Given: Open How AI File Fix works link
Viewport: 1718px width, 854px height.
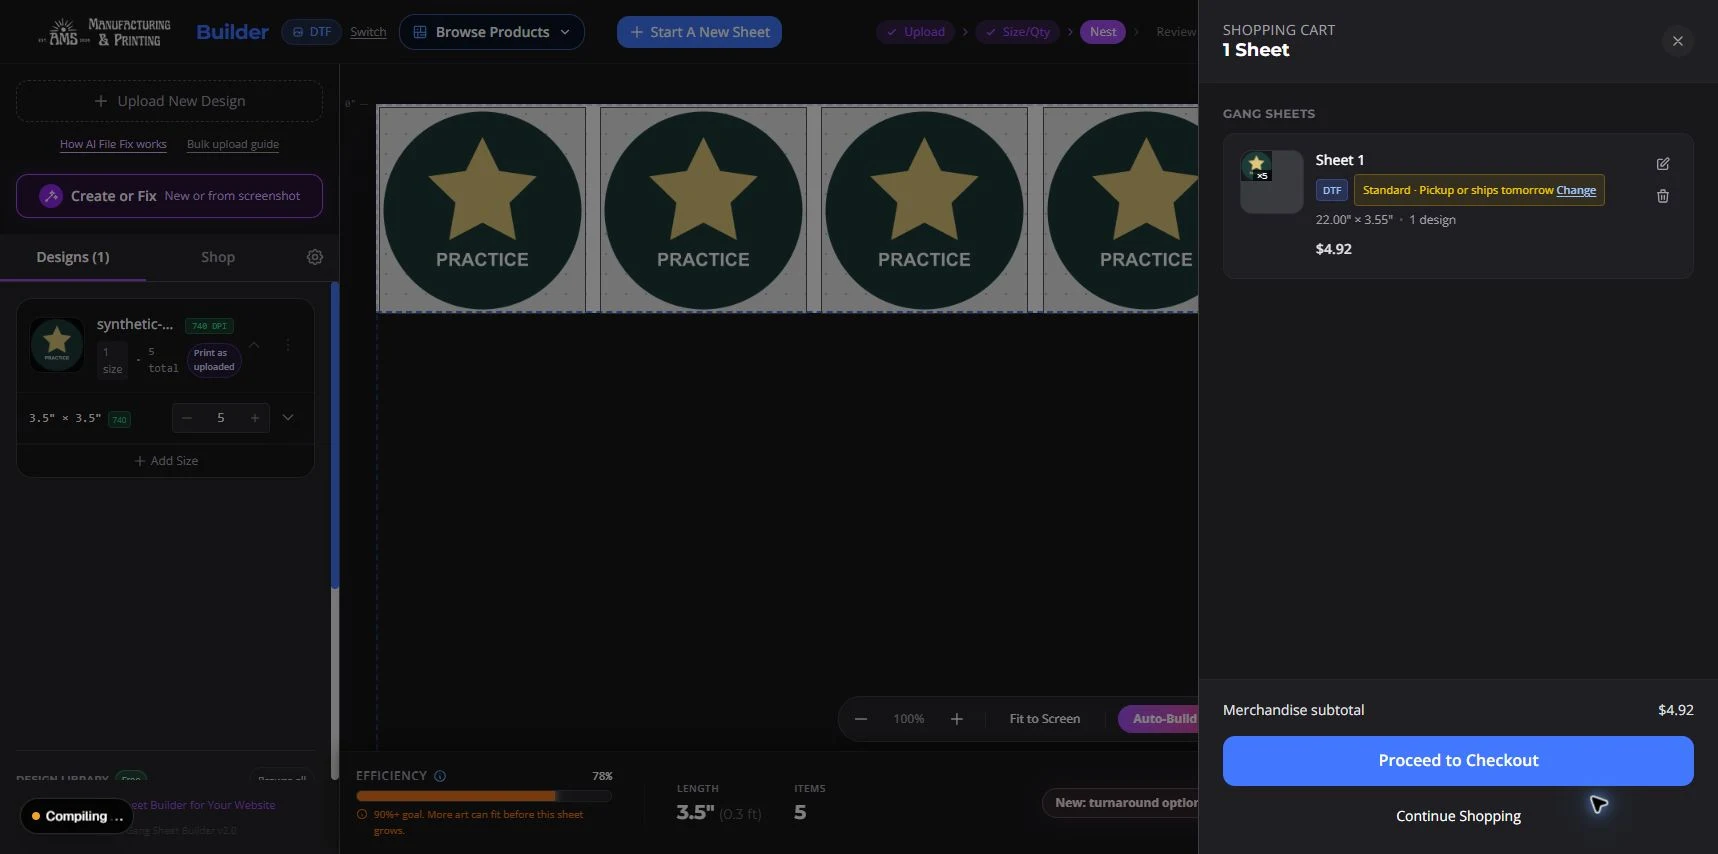Looking at the screenshot, I should (x=113, y=144).
